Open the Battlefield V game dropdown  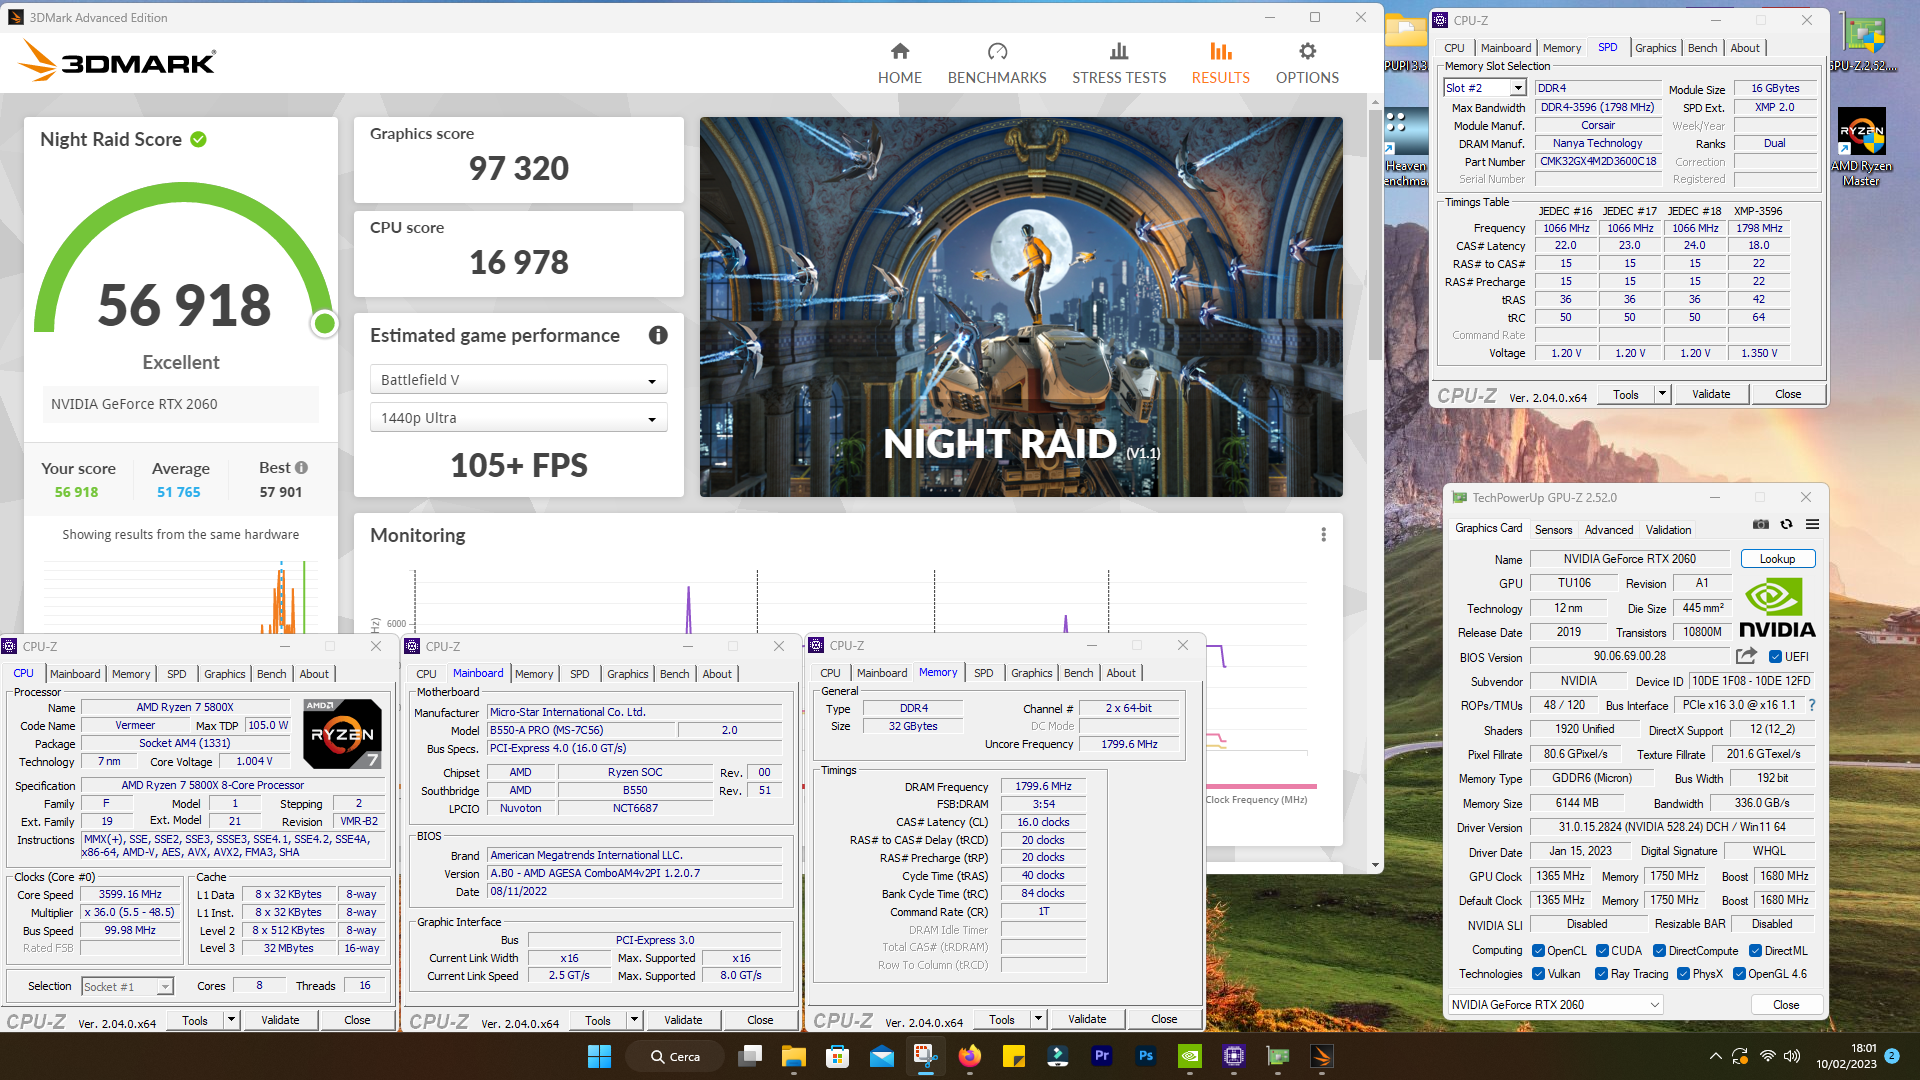pos(518,380)
